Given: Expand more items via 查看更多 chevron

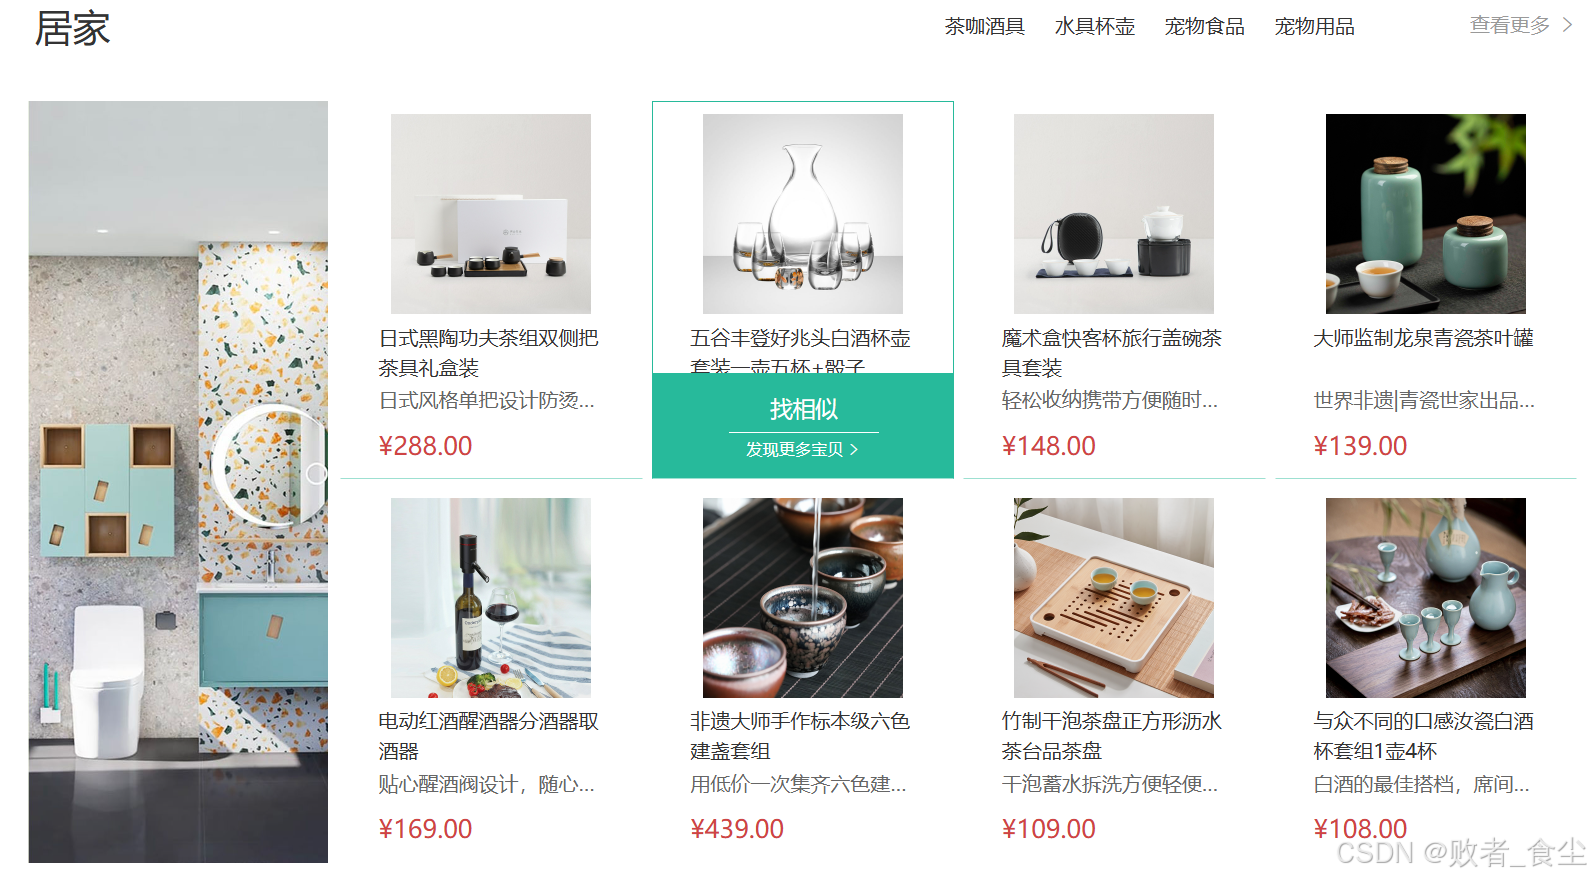Looking at the screenshot, I should (1567, 25).
